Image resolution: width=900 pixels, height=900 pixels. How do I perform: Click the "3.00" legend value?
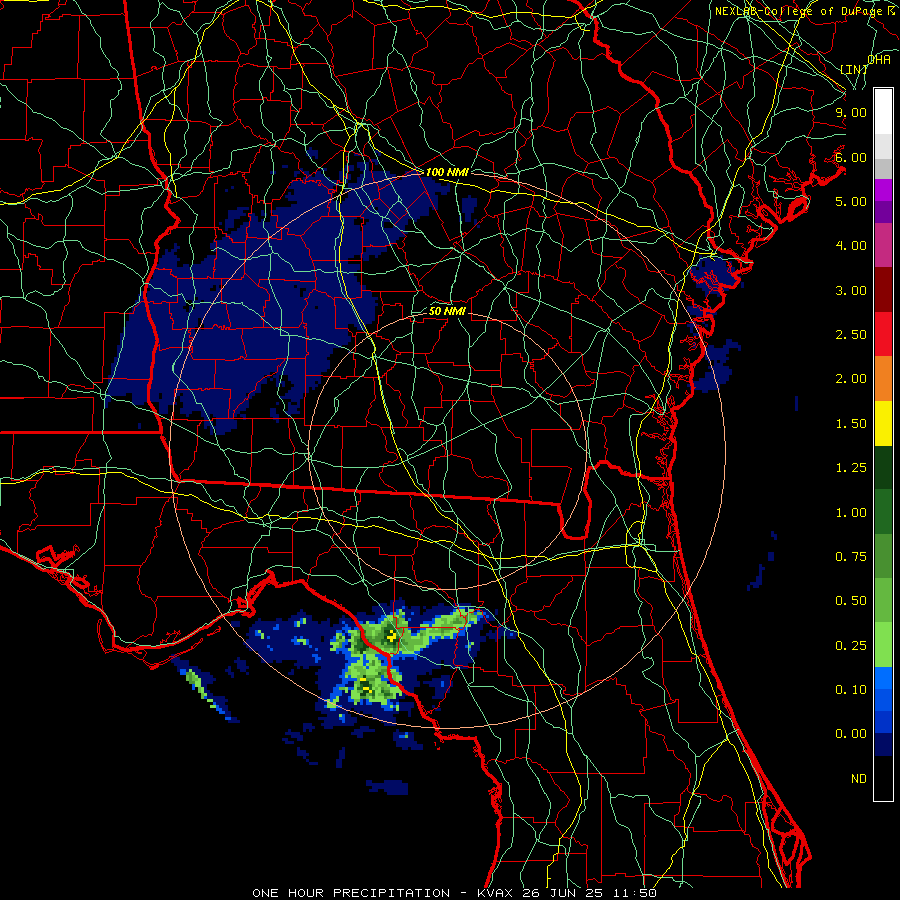[851, 290]
